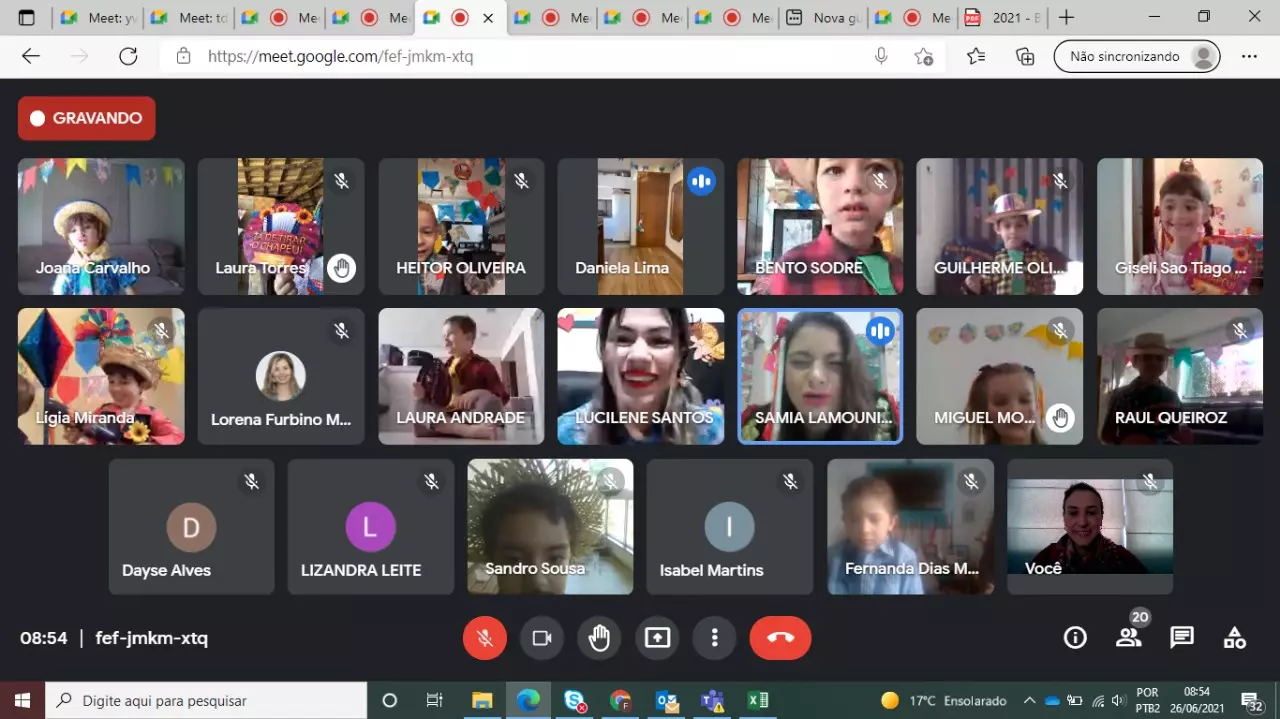This screenshot has width=1280, height=719.
Task: Start presenting your screen
Action: click(x=657, y=638)
